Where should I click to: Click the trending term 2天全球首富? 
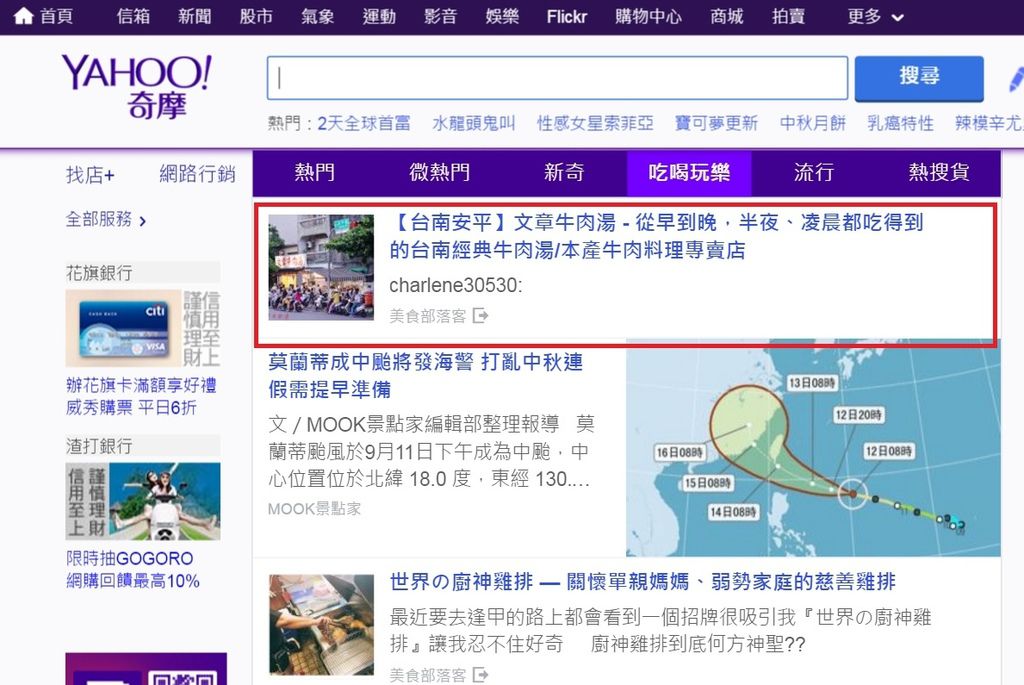click(364, 123)
